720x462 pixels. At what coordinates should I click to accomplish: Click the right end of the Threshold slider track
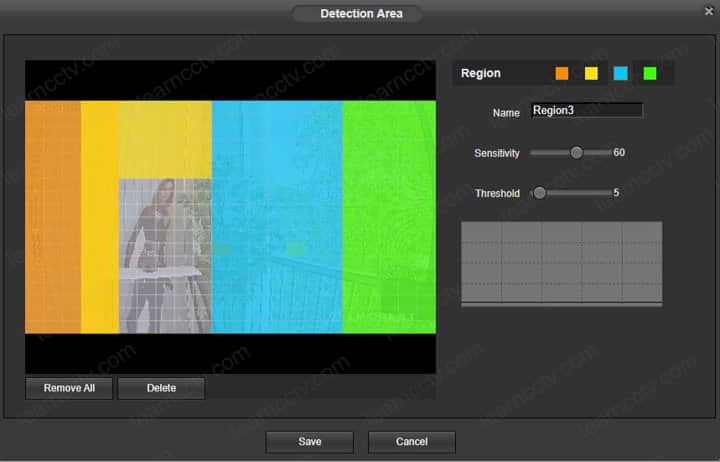tap(608, 193)
